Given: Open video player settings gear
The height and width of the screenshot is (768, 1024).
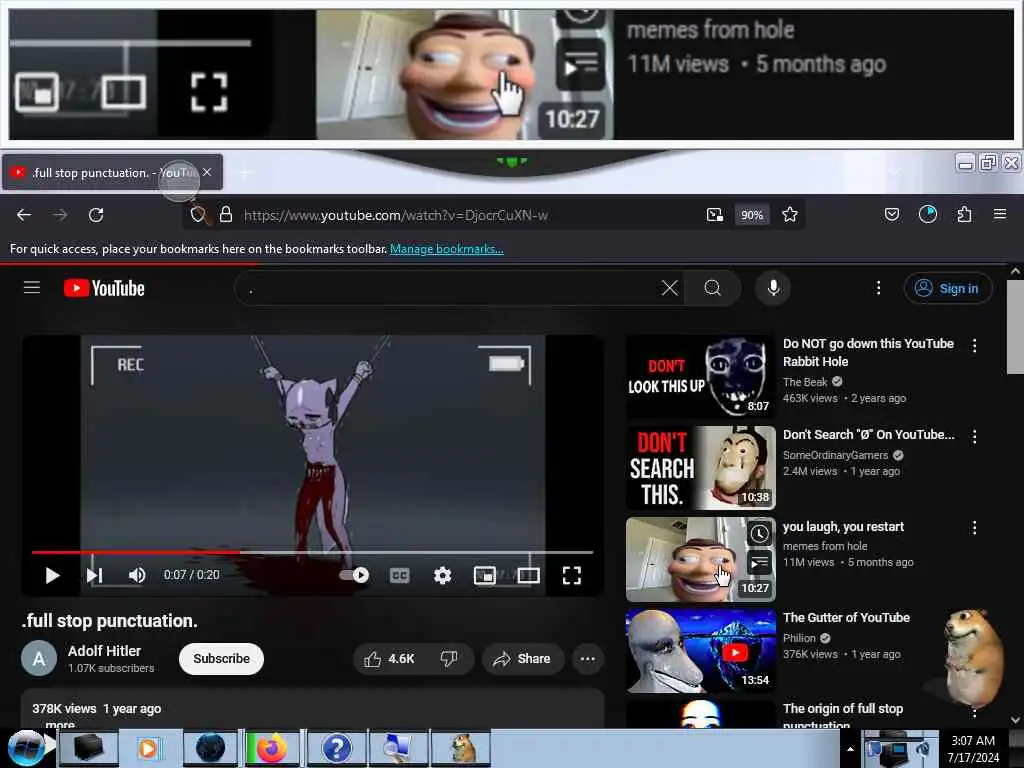Looking at the screenshot, I should coord(442,575).
